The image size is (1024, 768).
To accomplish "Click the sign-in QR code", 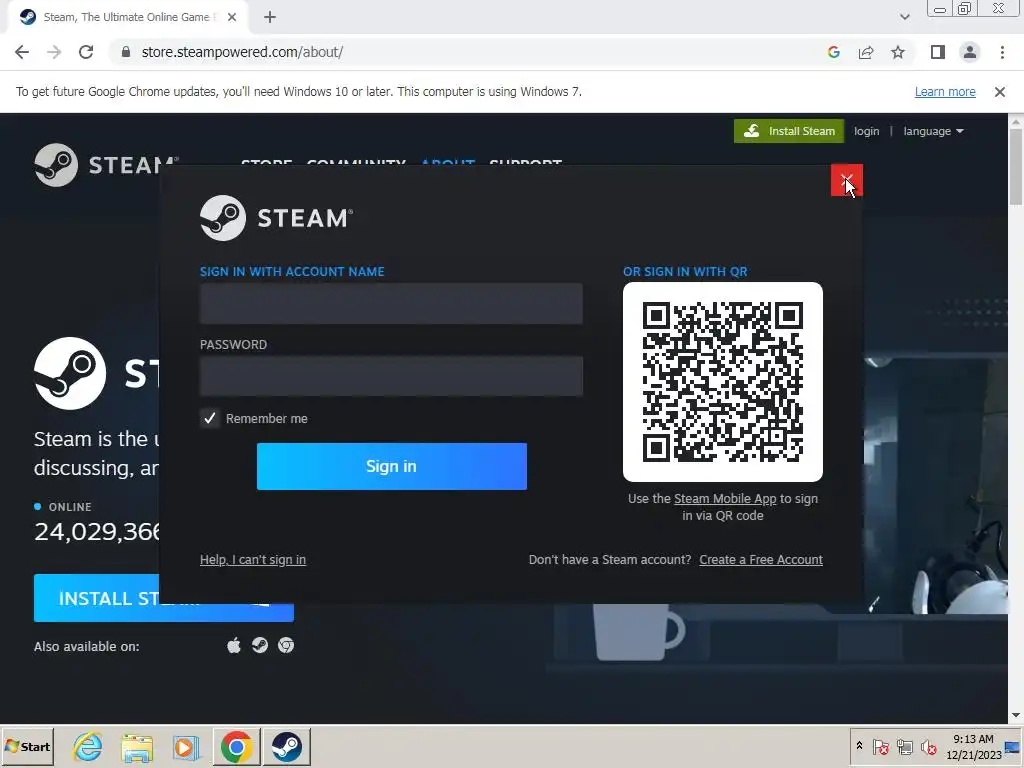I will 723,382.
